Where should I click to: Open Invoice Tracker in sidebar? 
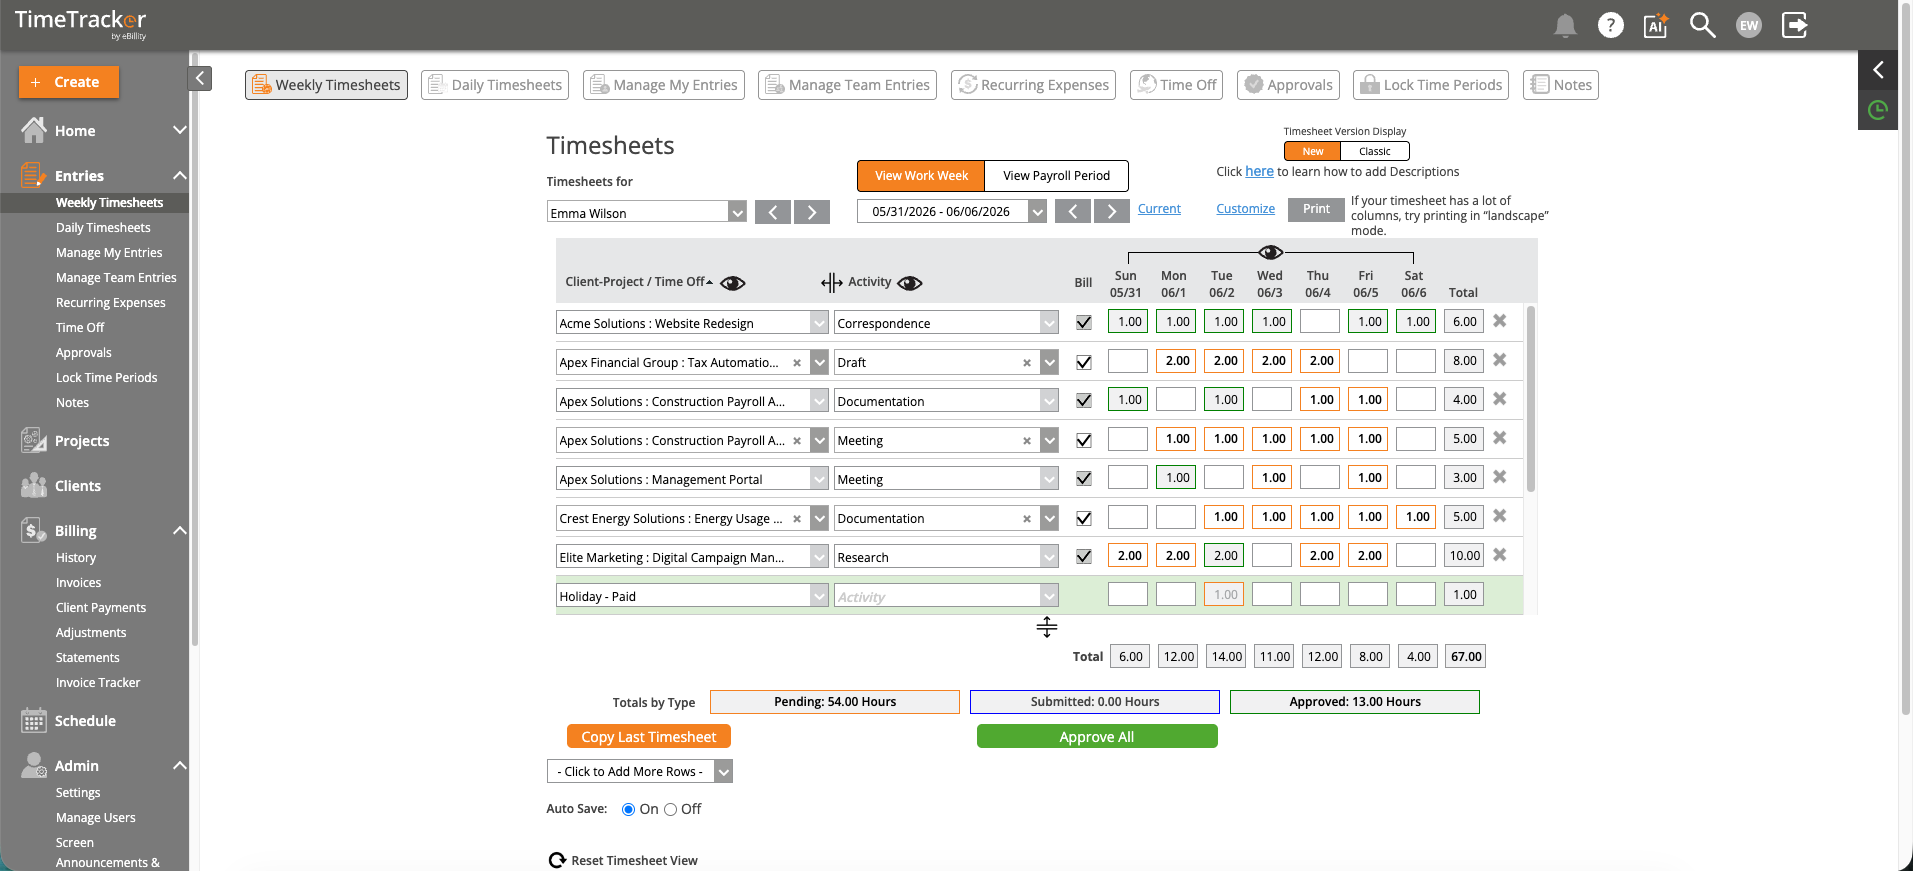98,682
